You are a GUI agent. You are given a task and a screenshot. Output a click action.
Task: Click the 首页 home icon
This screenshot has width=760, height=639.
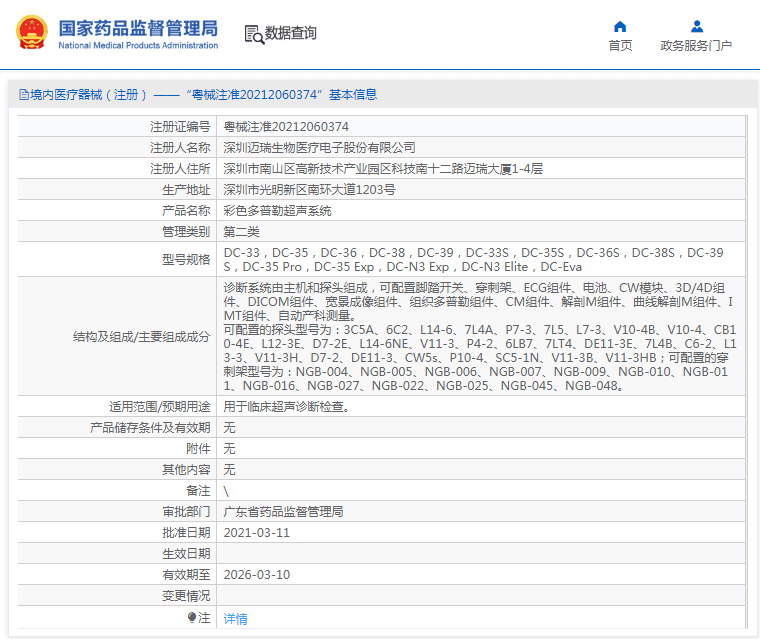click(620, 26)
